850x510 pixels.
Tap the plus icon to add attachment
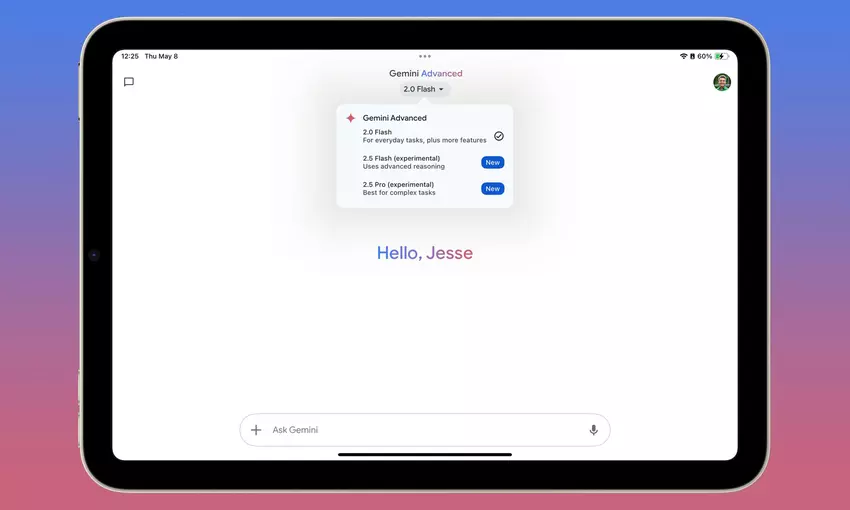(x=256, y=430)
